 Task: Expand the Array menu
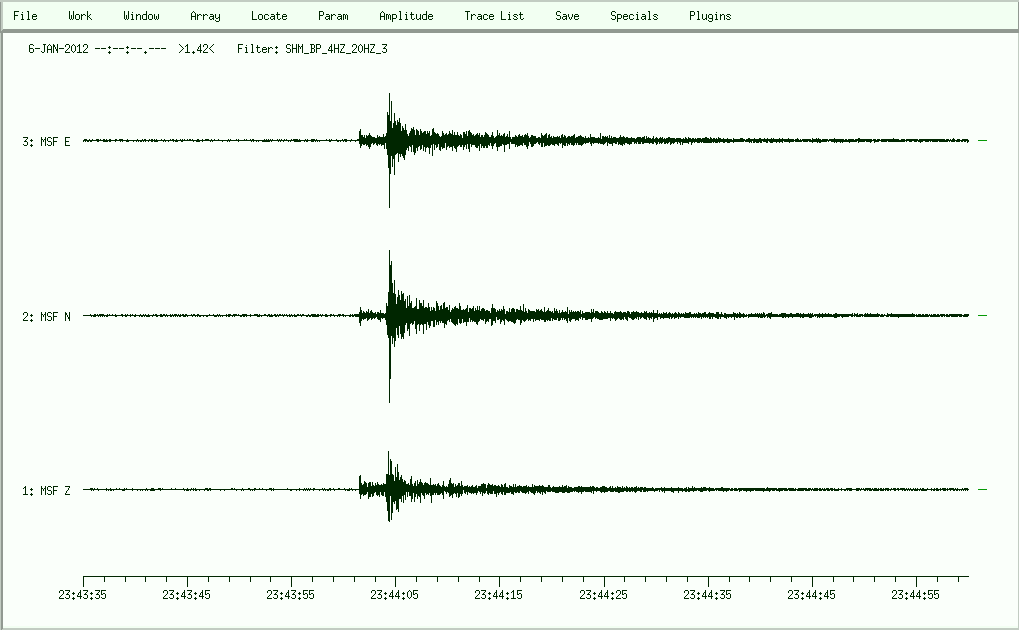[205, 16]
